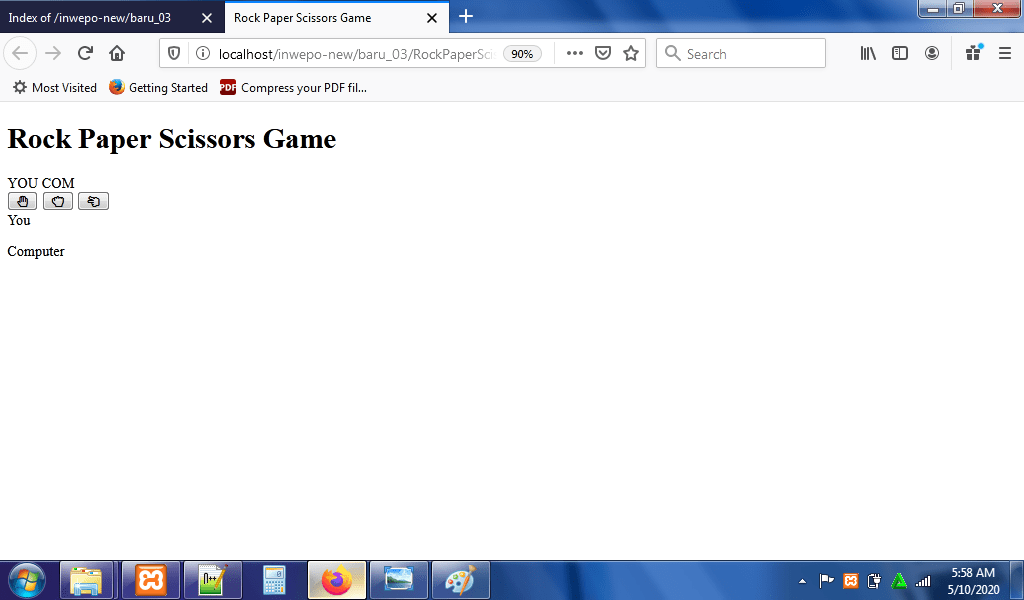1024x600 pixels.
Task: Open Firefox account menu
Action: pos(932,54)
